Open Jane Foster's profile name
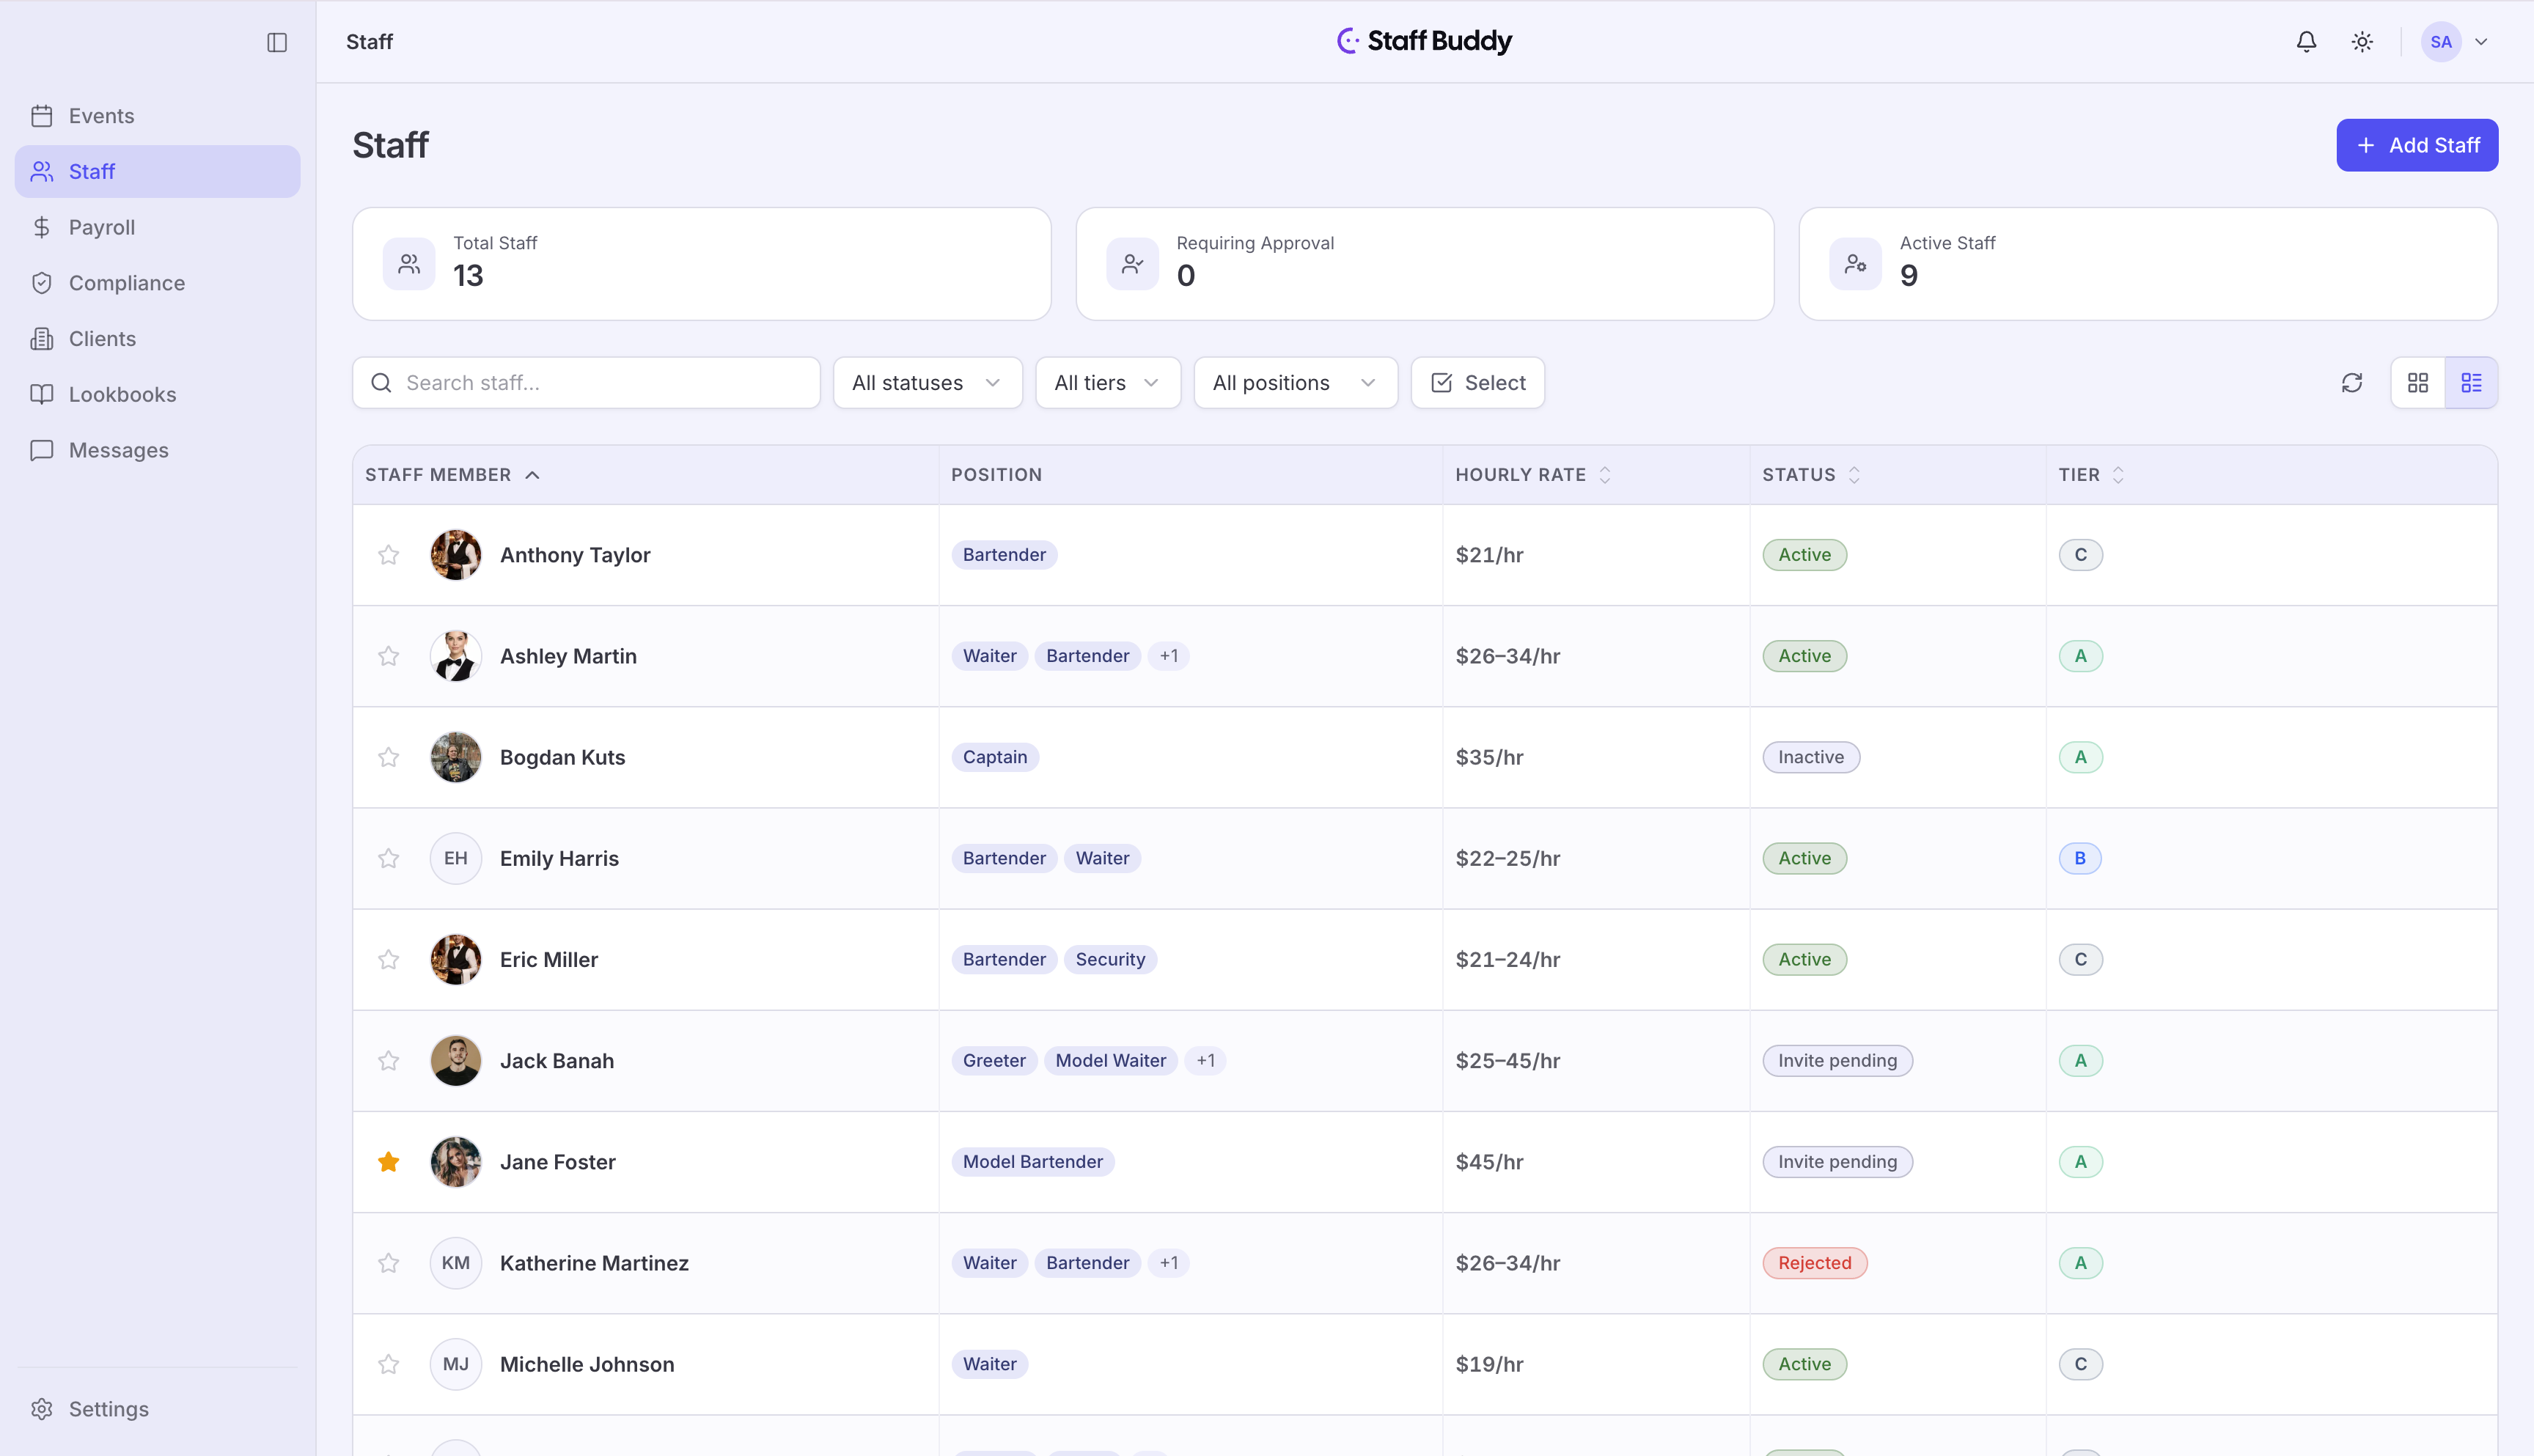 point(558,1162)
